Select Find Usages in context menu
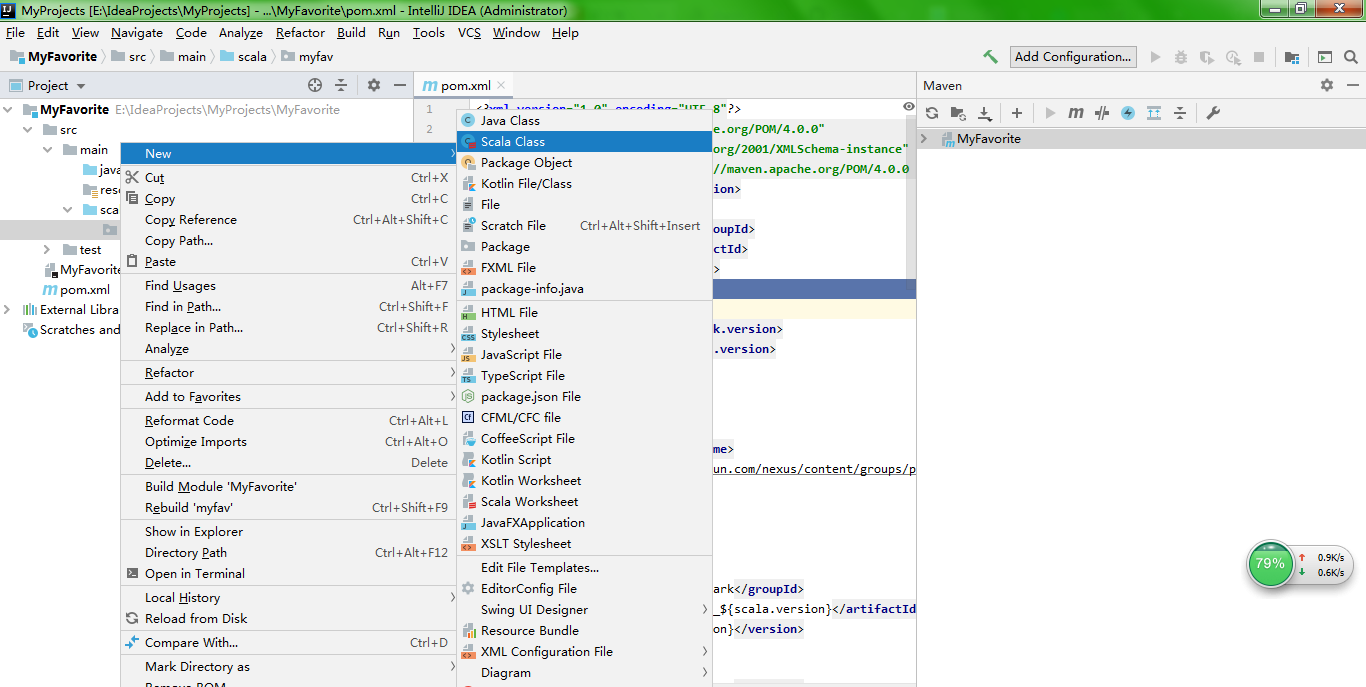Screen dimensions: 1366x687 [x=288, y=286]
